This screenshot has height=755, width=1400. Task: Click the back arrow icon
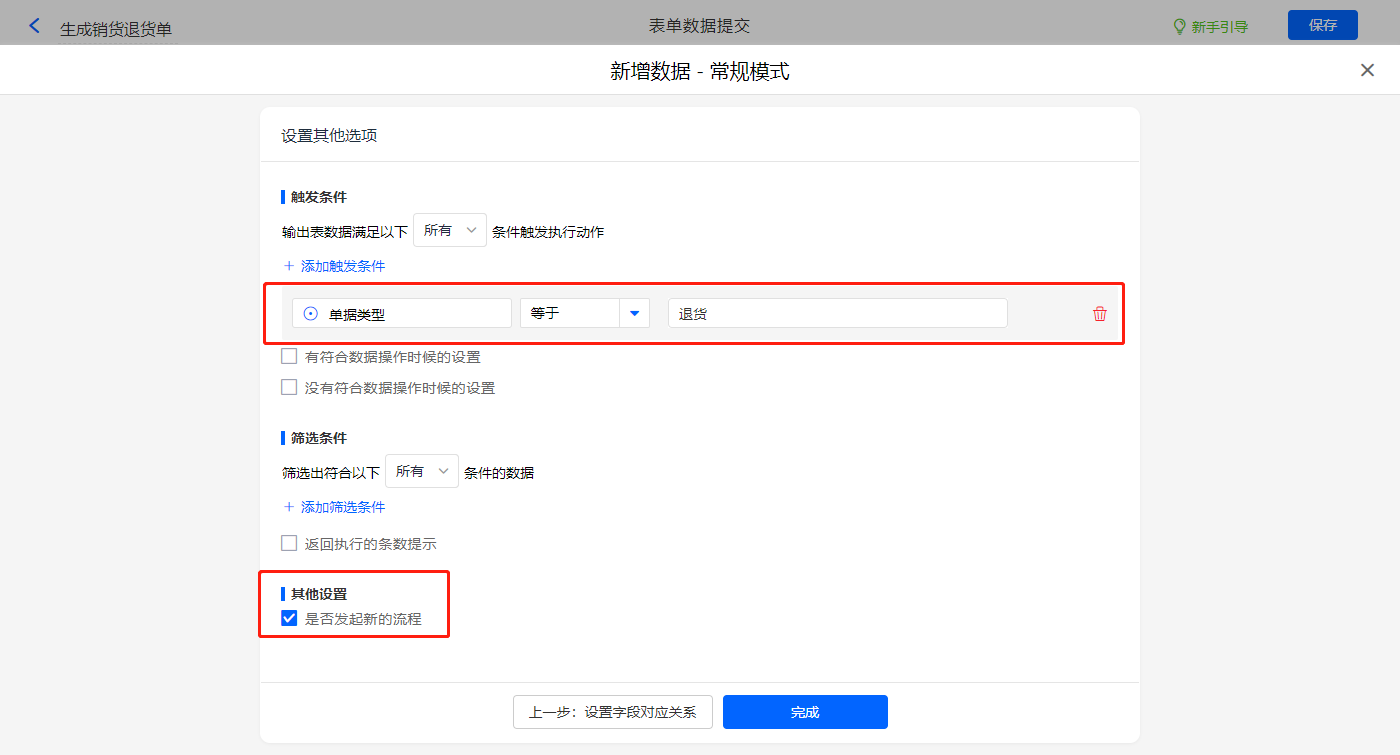(35, 26)
